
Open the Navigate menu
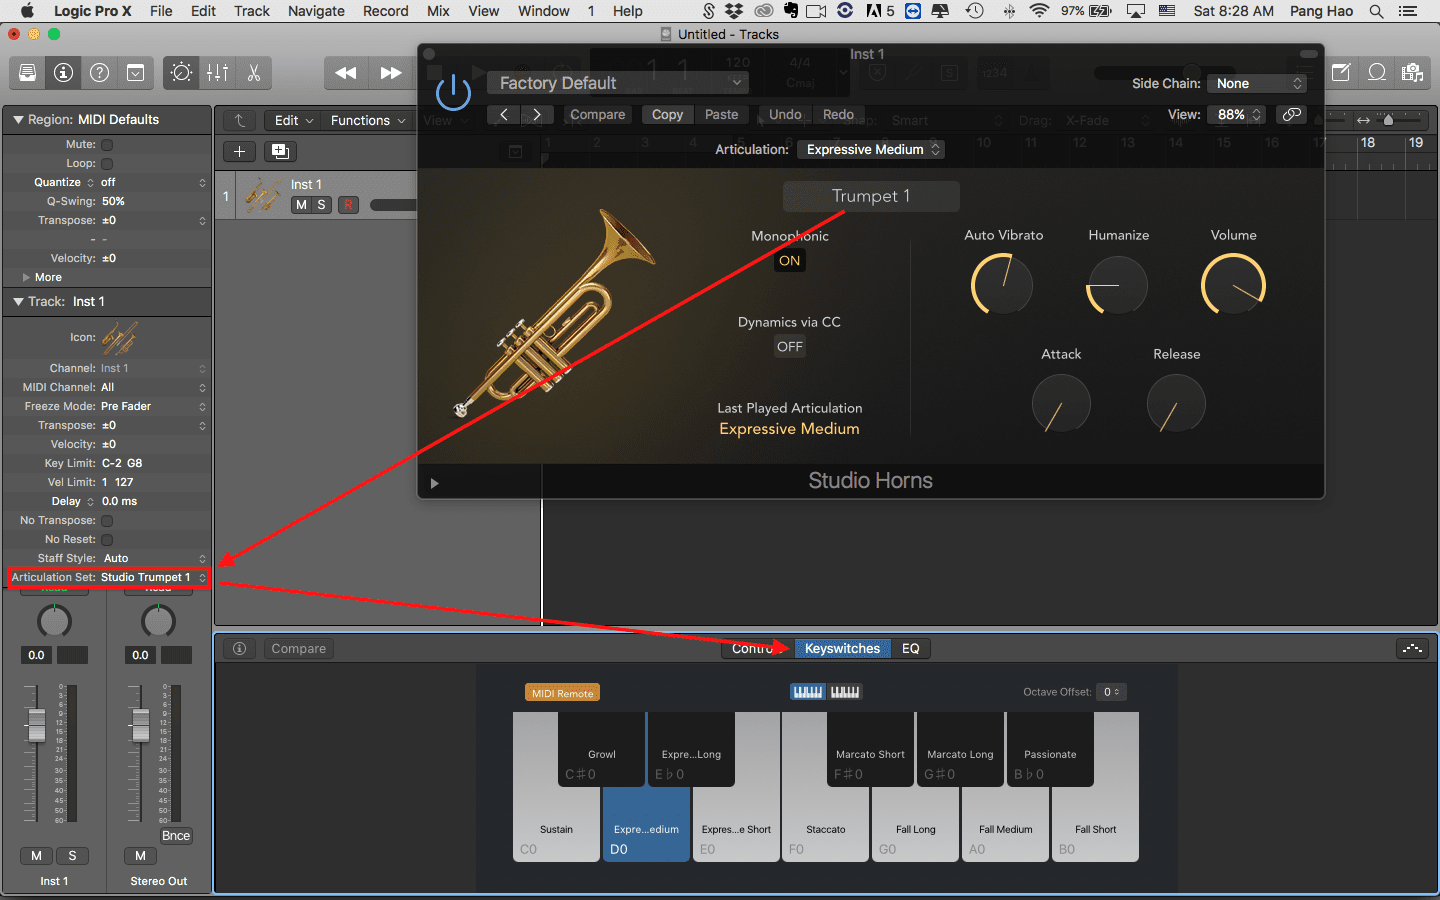tap(316, 11)
